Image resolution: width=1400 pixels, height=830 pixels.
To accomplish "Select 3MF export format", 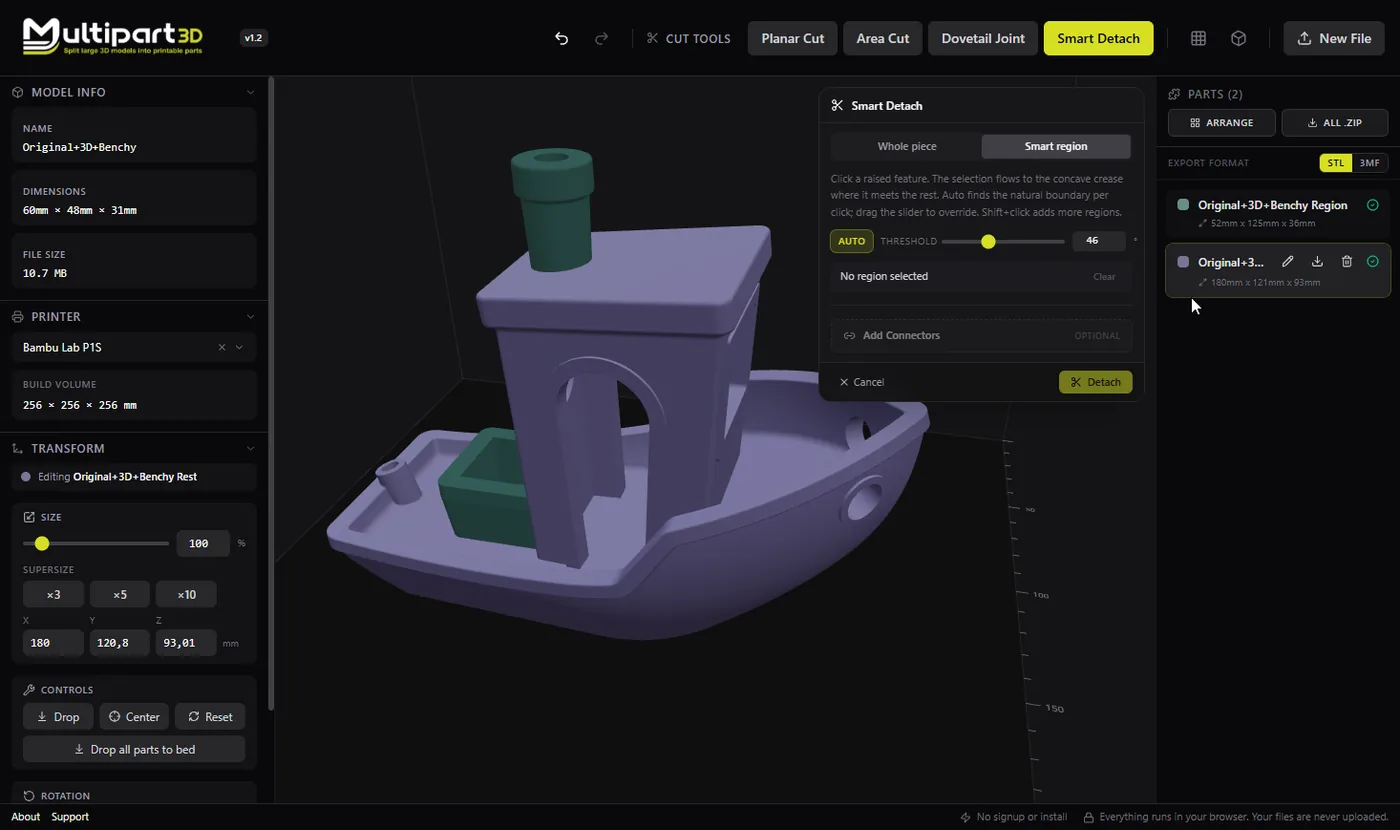I will [x=1370, y=163].
